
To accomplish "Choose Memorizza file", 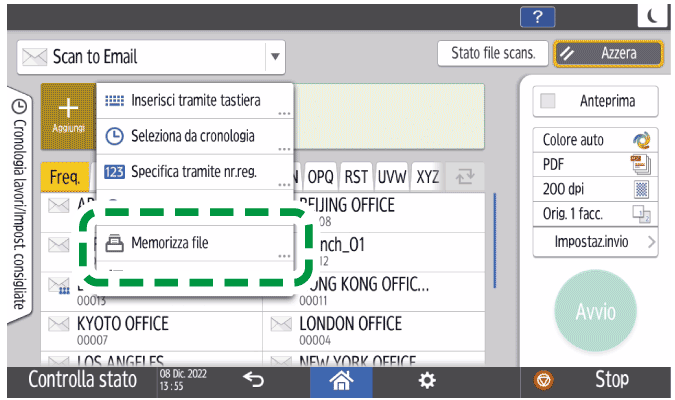I will pyautogui.click(x=195, y=243).
